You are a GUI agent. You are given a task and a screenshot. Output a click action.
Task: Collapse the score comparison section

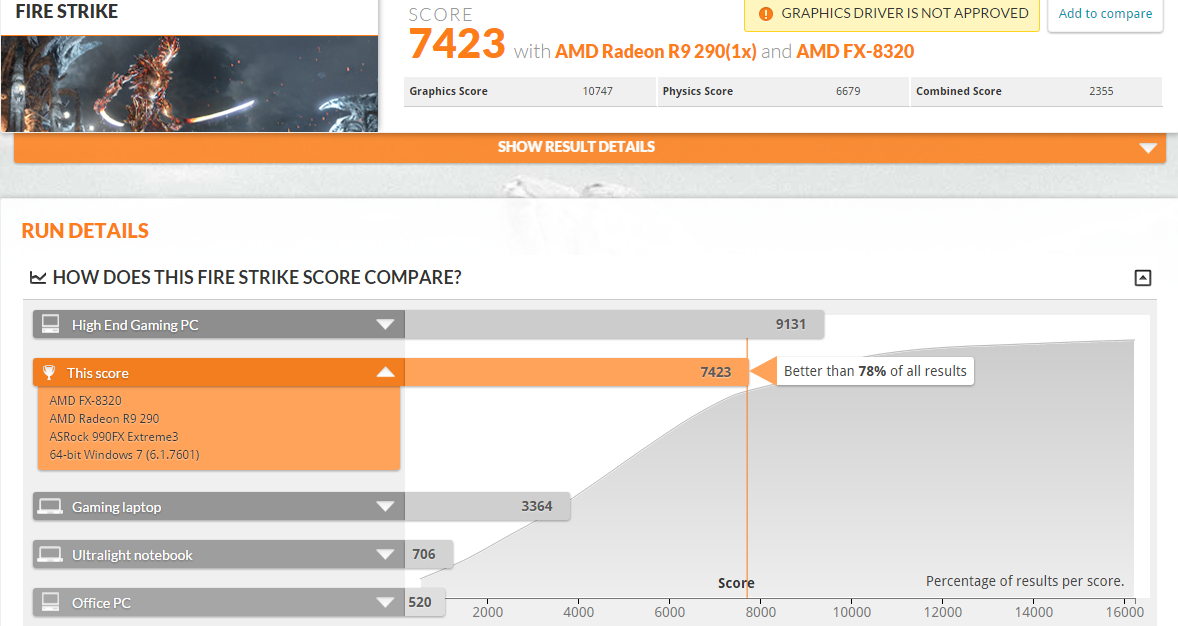tap(1142, 278)
